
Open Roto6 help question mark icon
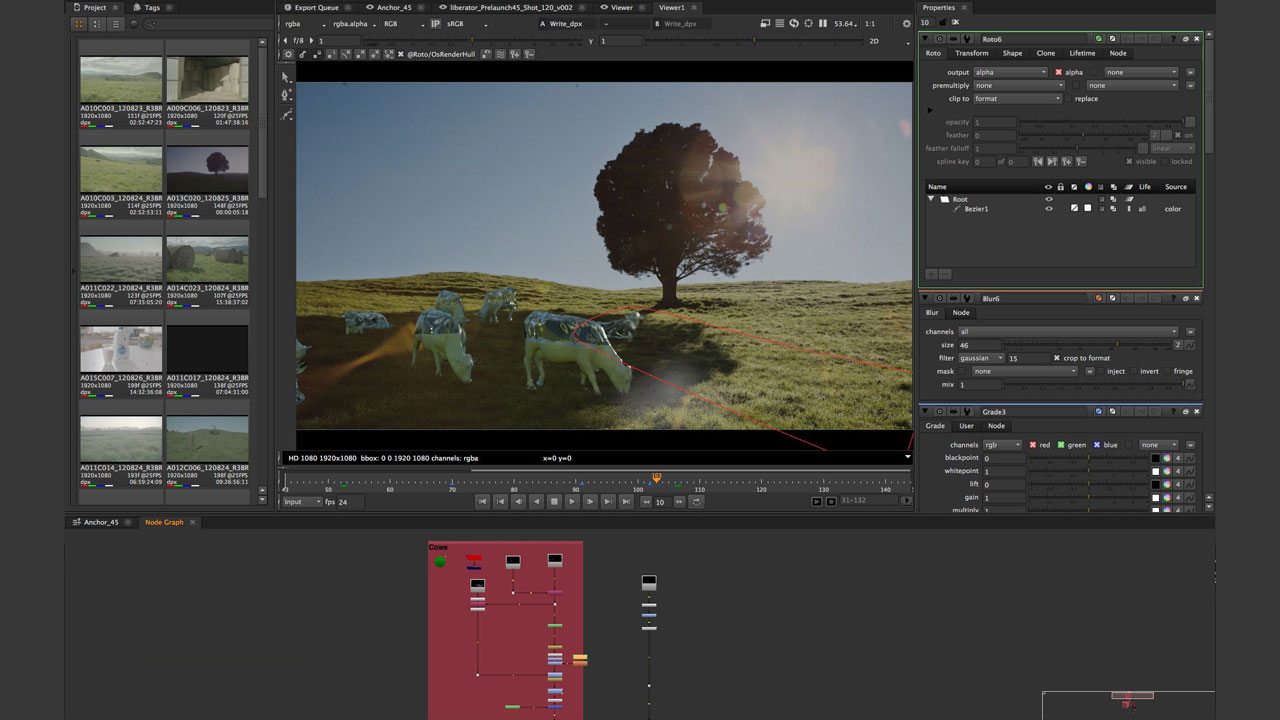coord(1173,39)
